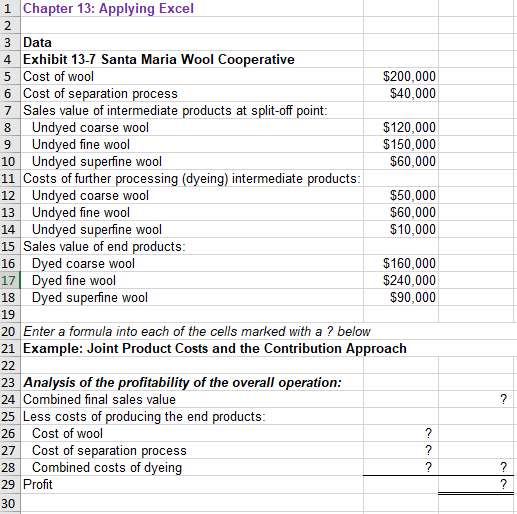Select row header 17
Viewport: 517px width, 514px height.
(x=10, y=280)
